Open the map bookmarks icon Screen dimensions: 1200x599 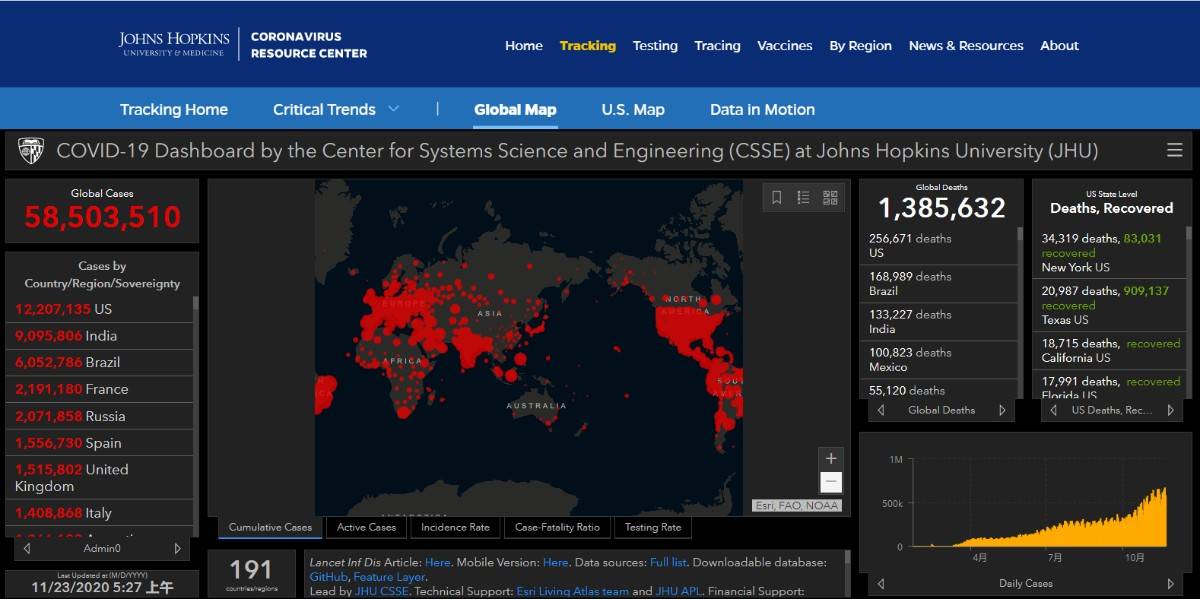(777, 197)
